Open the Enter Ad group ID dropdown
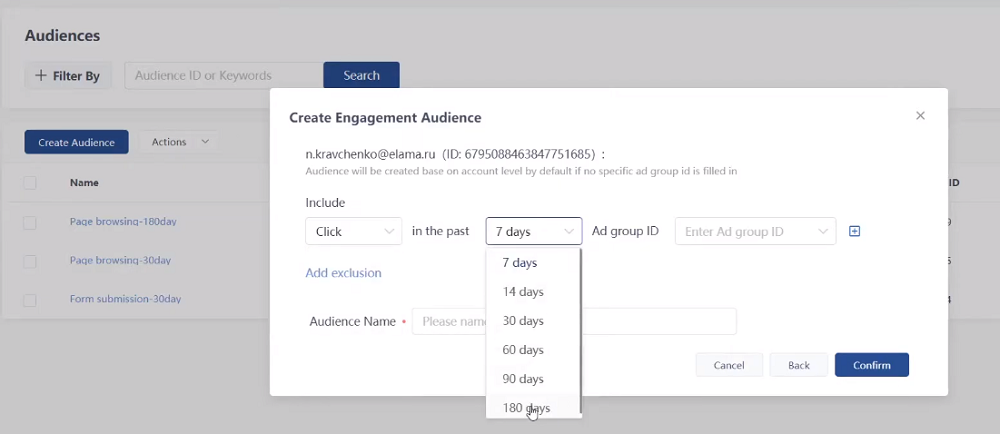 click(755, 231)
